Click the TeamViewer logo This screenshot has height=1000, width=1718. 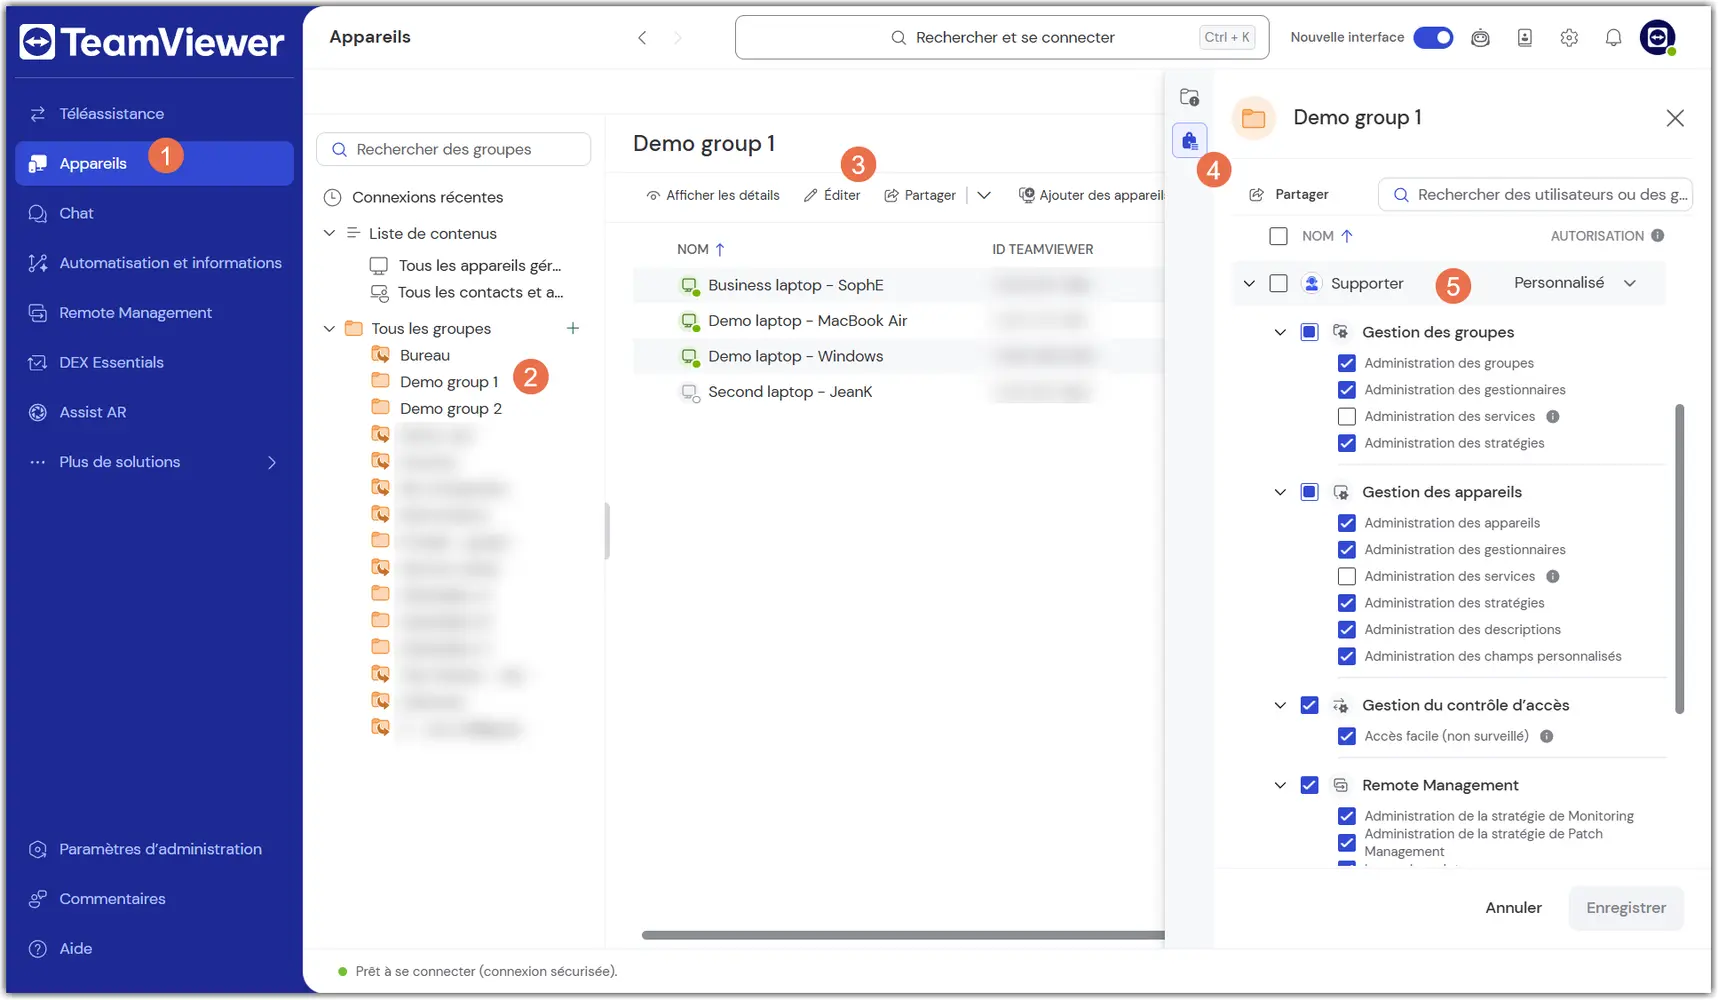[152, 42]
